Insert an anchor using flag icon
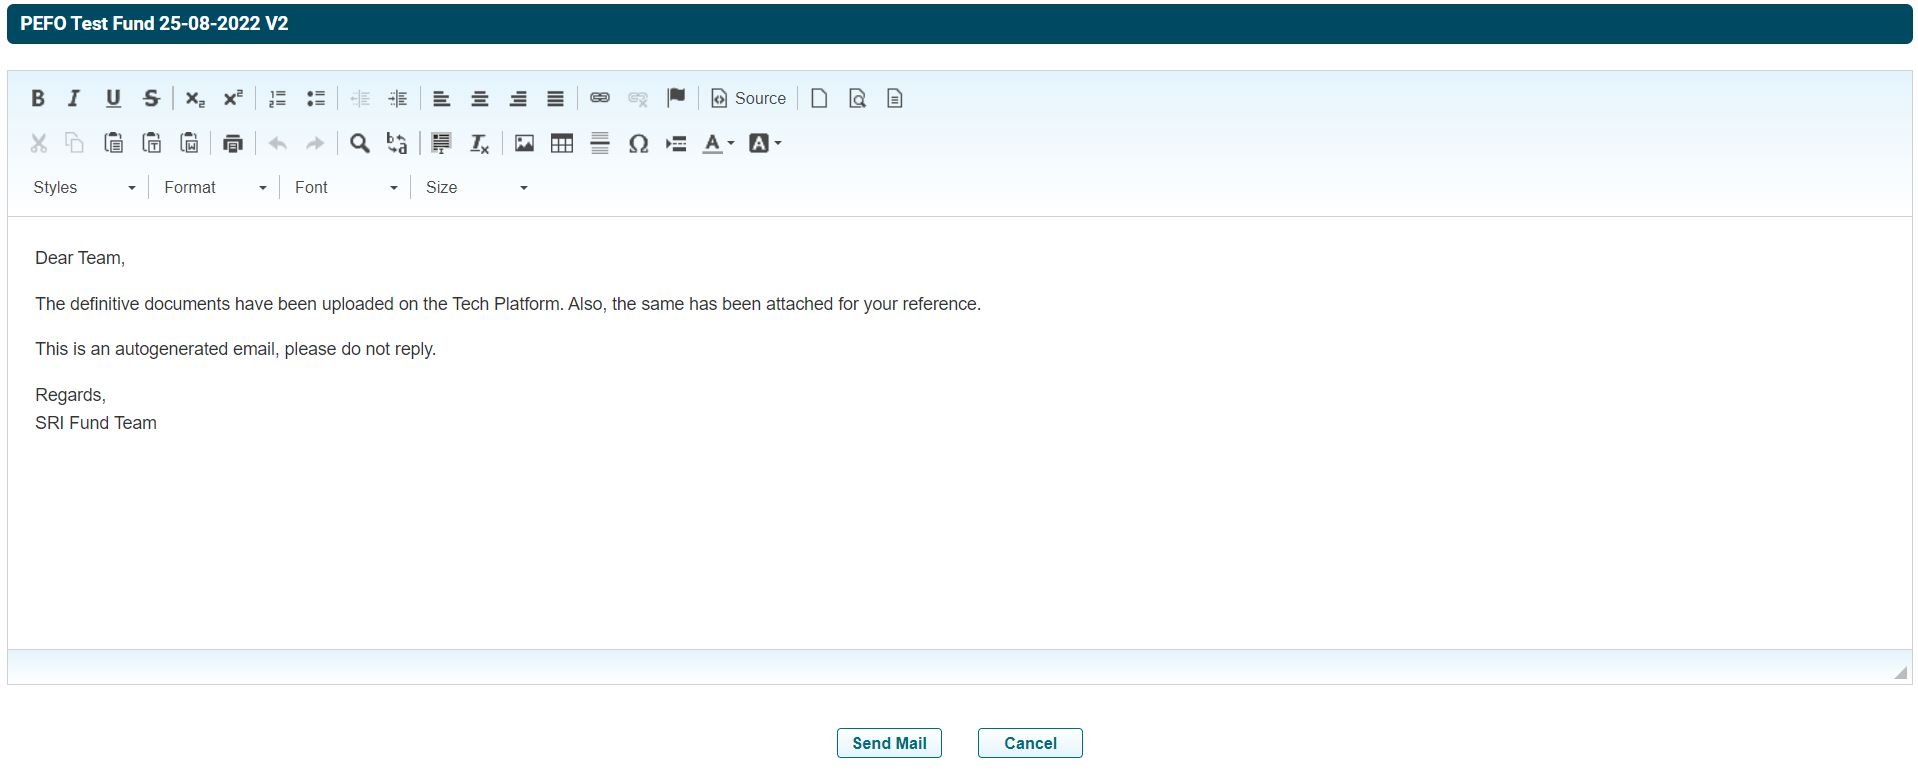Screen dimensions: 1918x778 click(676, 98)
